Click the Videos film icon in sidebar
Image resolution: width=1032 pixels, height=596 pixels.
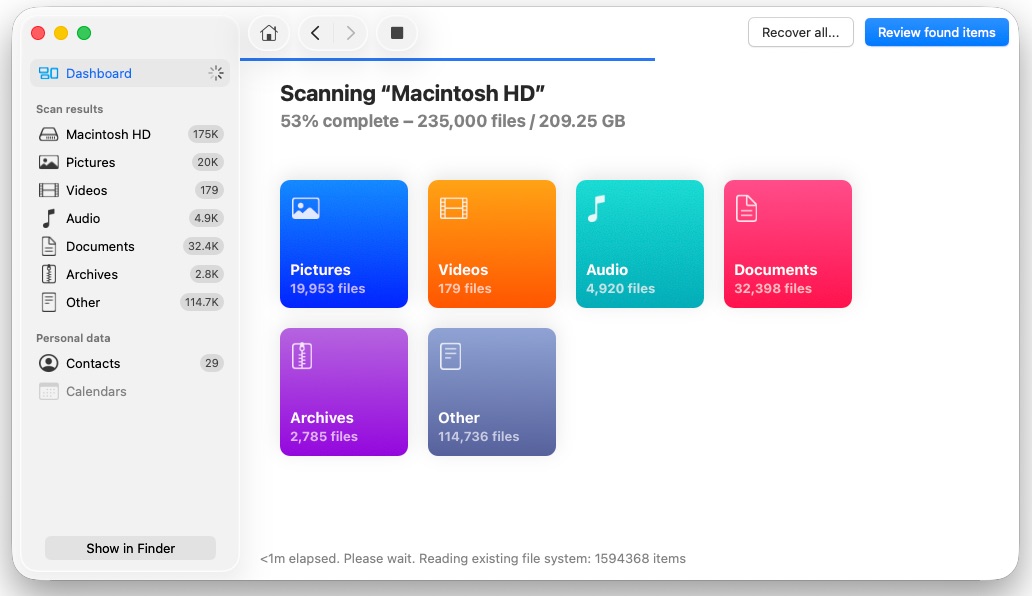click(48, 190)
